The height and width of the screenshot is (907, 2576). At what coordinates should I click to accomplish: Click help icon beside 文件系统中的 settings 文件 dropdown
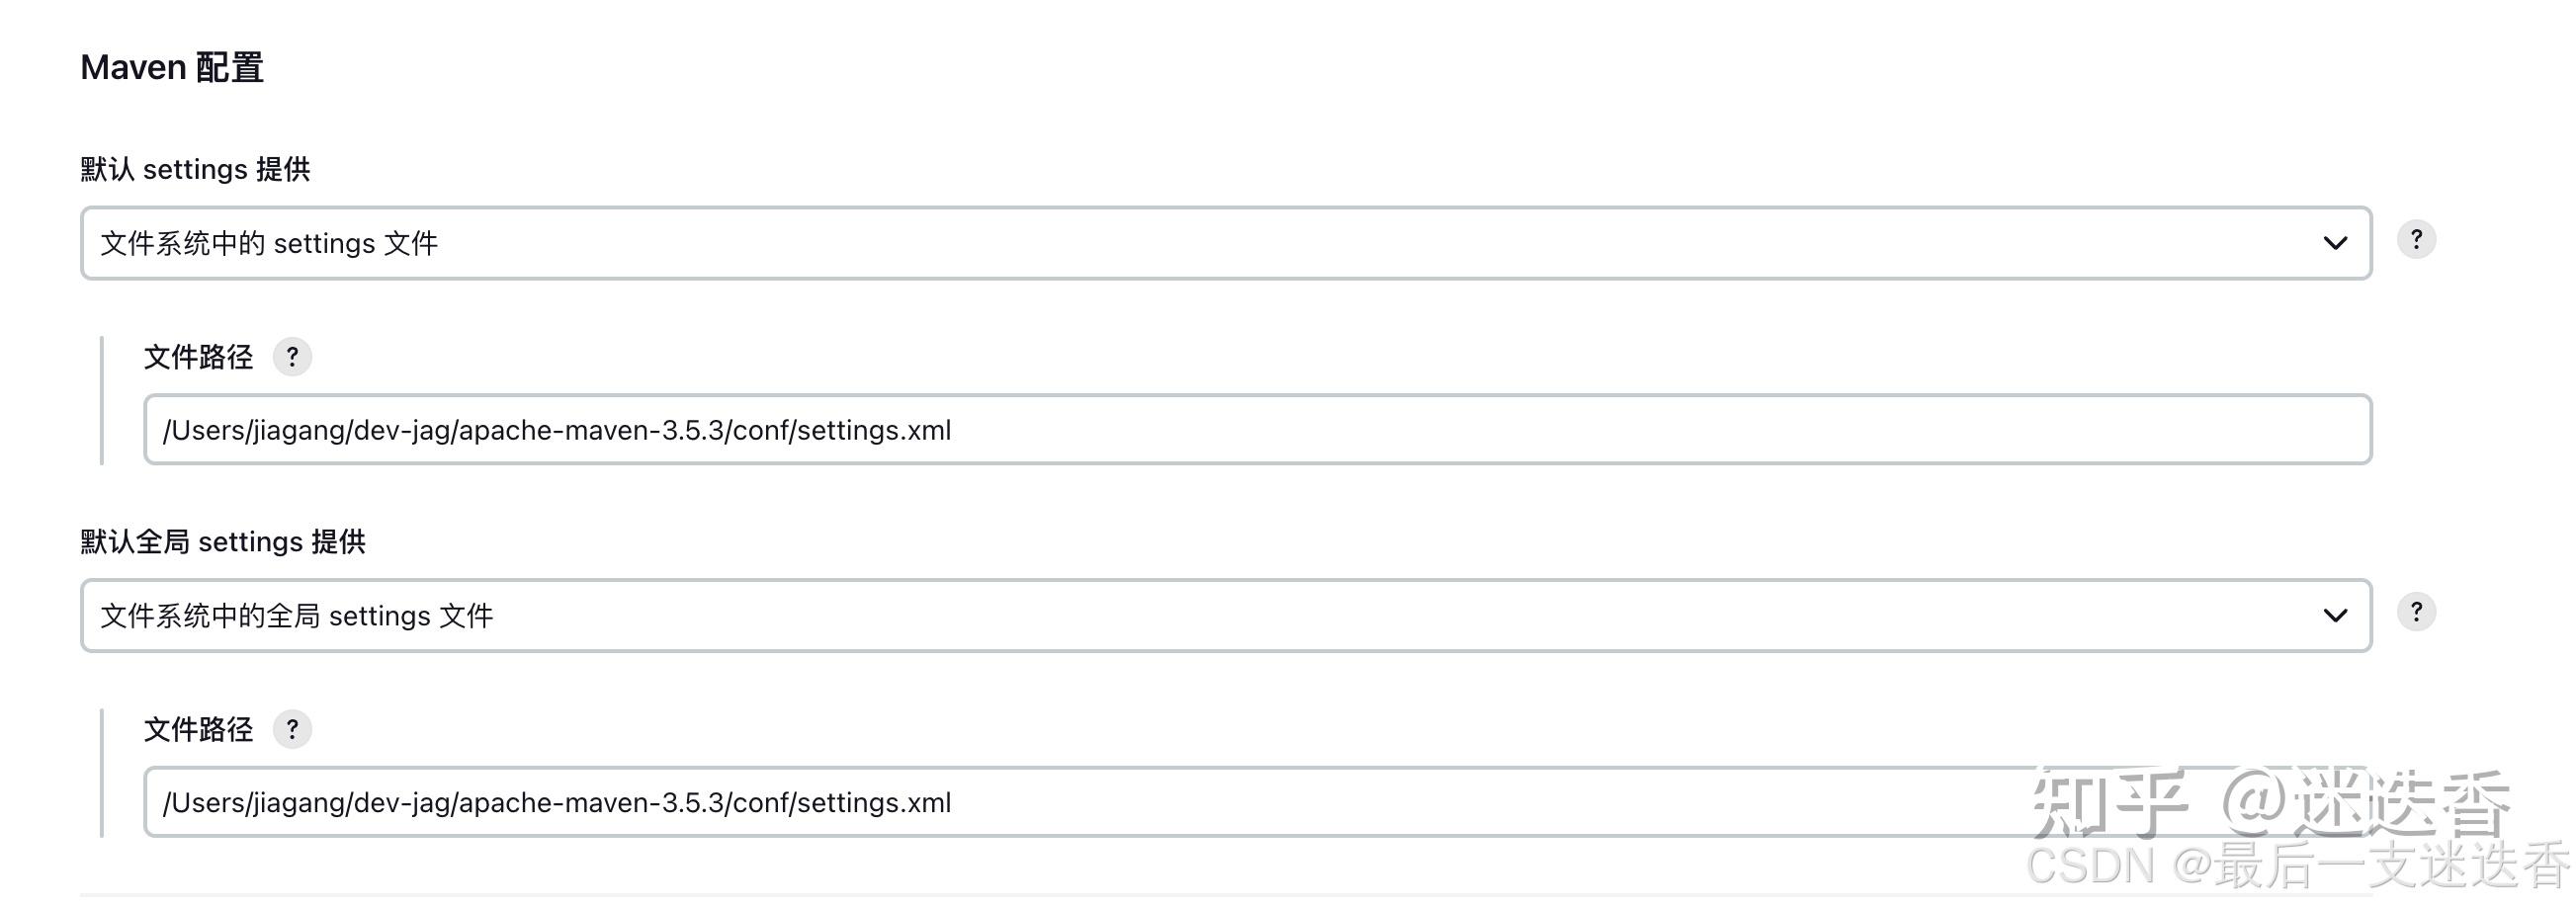2416,240
